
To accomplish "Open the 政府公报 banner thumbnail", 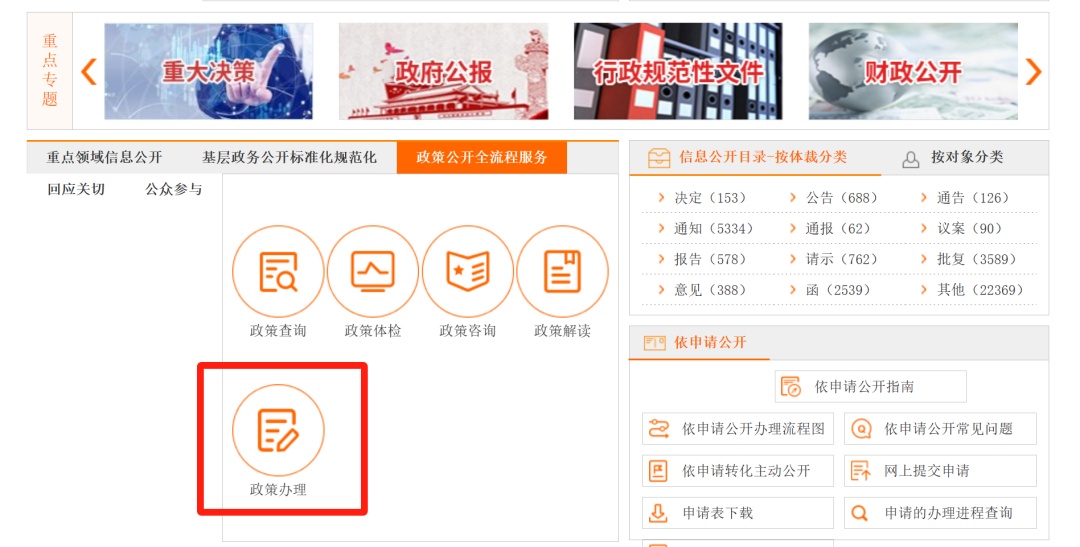I will tap(444, 71).
